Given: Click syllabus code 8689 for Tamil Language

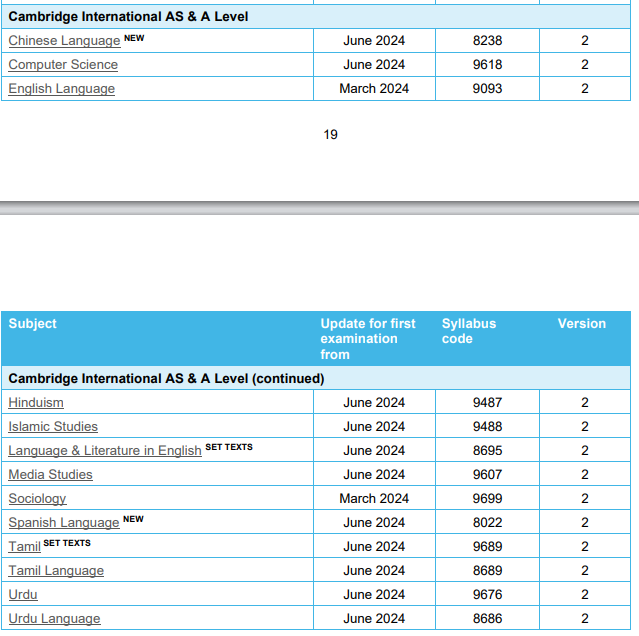Looking at the screenshot, I should [487, 571].
